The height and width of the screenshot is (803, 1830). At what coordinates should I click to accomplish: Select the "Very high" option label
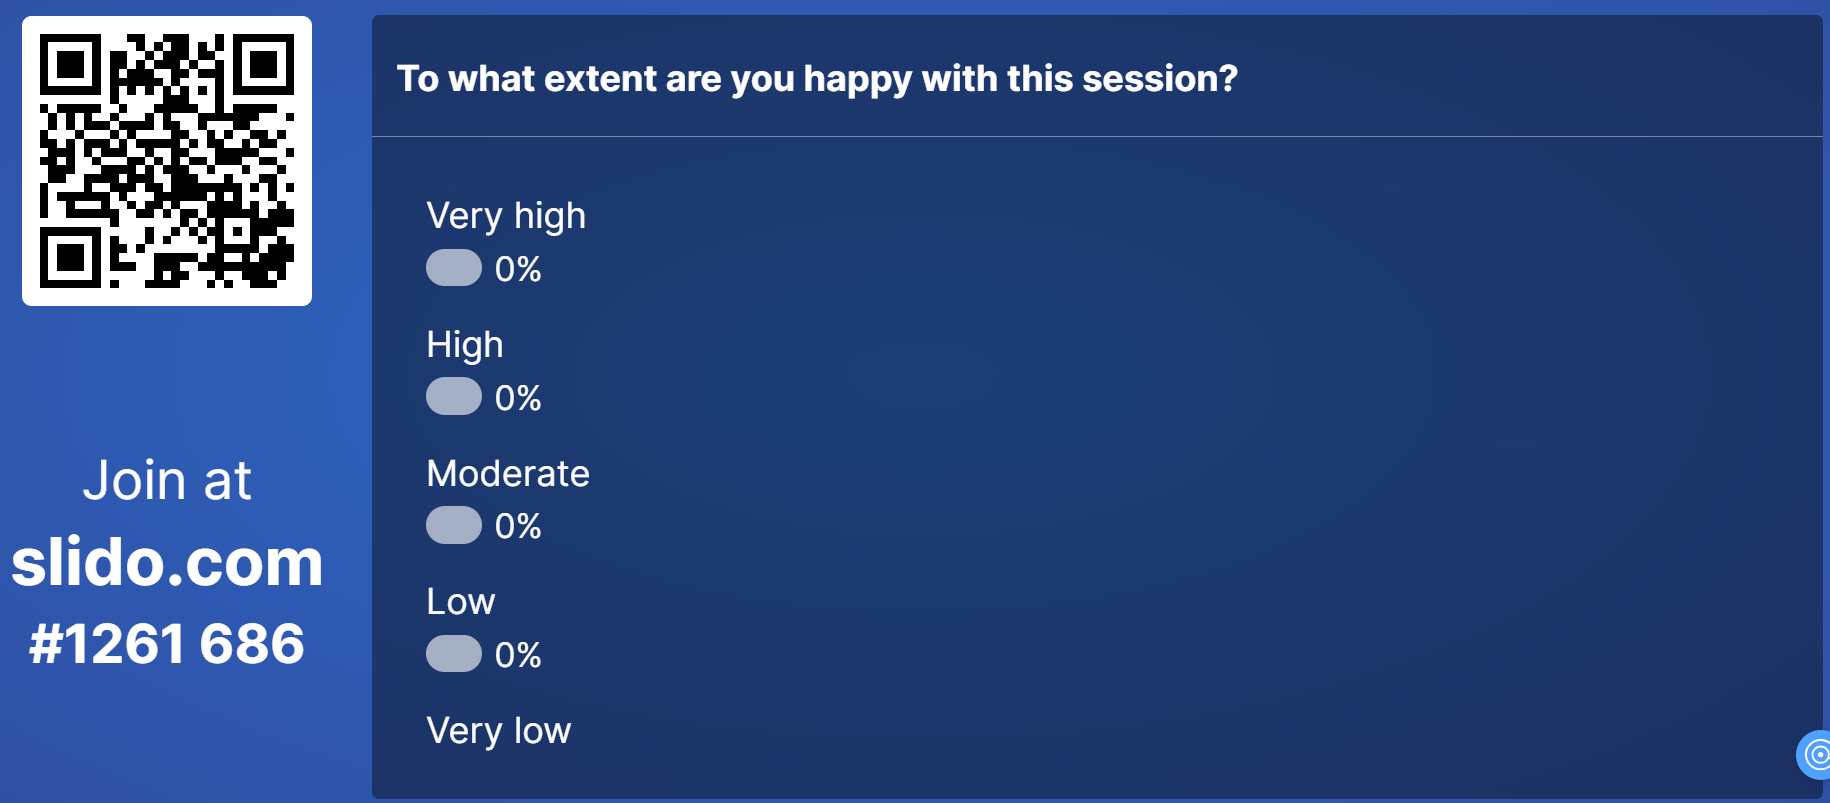pos(506,216)
